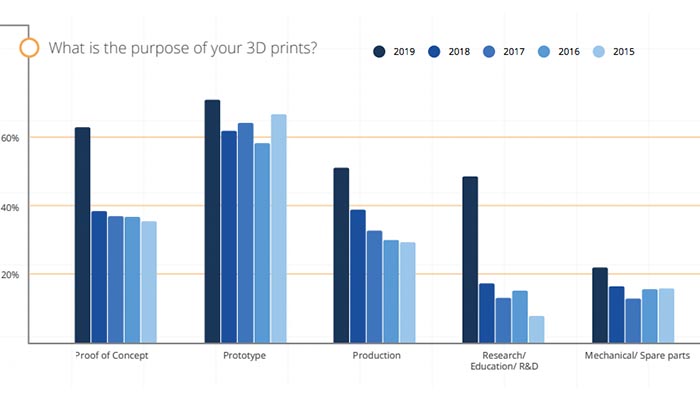
Task: Click the Production category label
Action: [x=376, y=355]
